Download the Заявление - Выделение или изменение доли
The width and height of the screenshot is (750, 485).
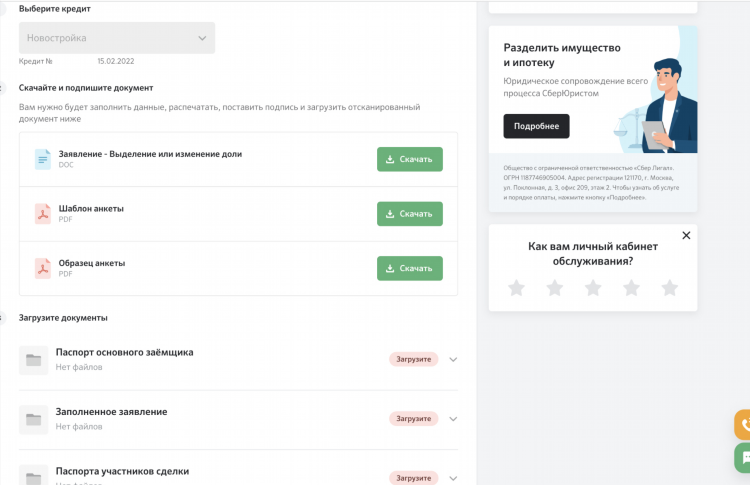[410, 159]
